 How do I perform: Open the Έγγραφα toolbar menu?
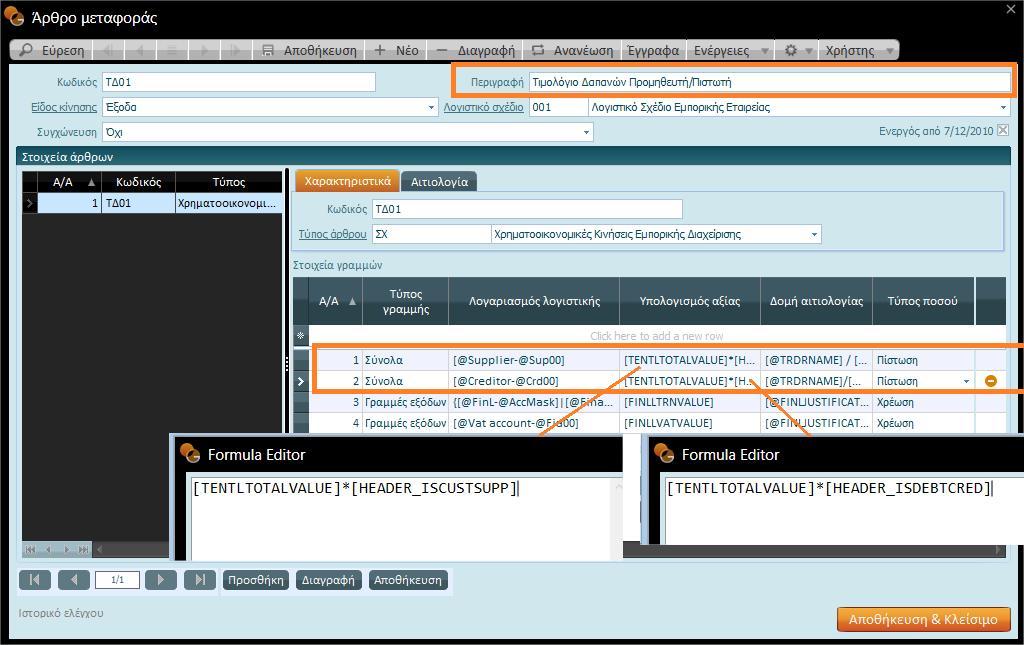pos(653,50)
